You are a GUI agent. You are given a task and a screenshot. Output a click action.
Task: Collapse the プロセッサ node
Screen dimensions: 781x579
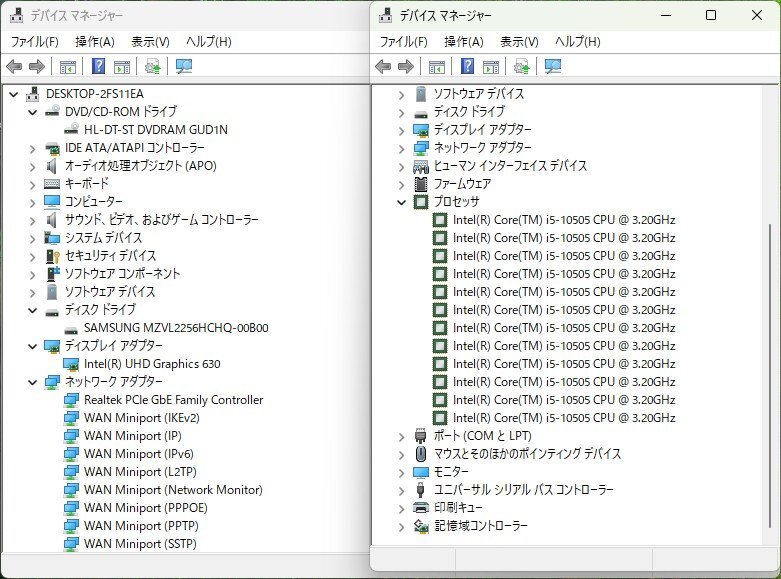pyautogui.click(x=401, y=202)
